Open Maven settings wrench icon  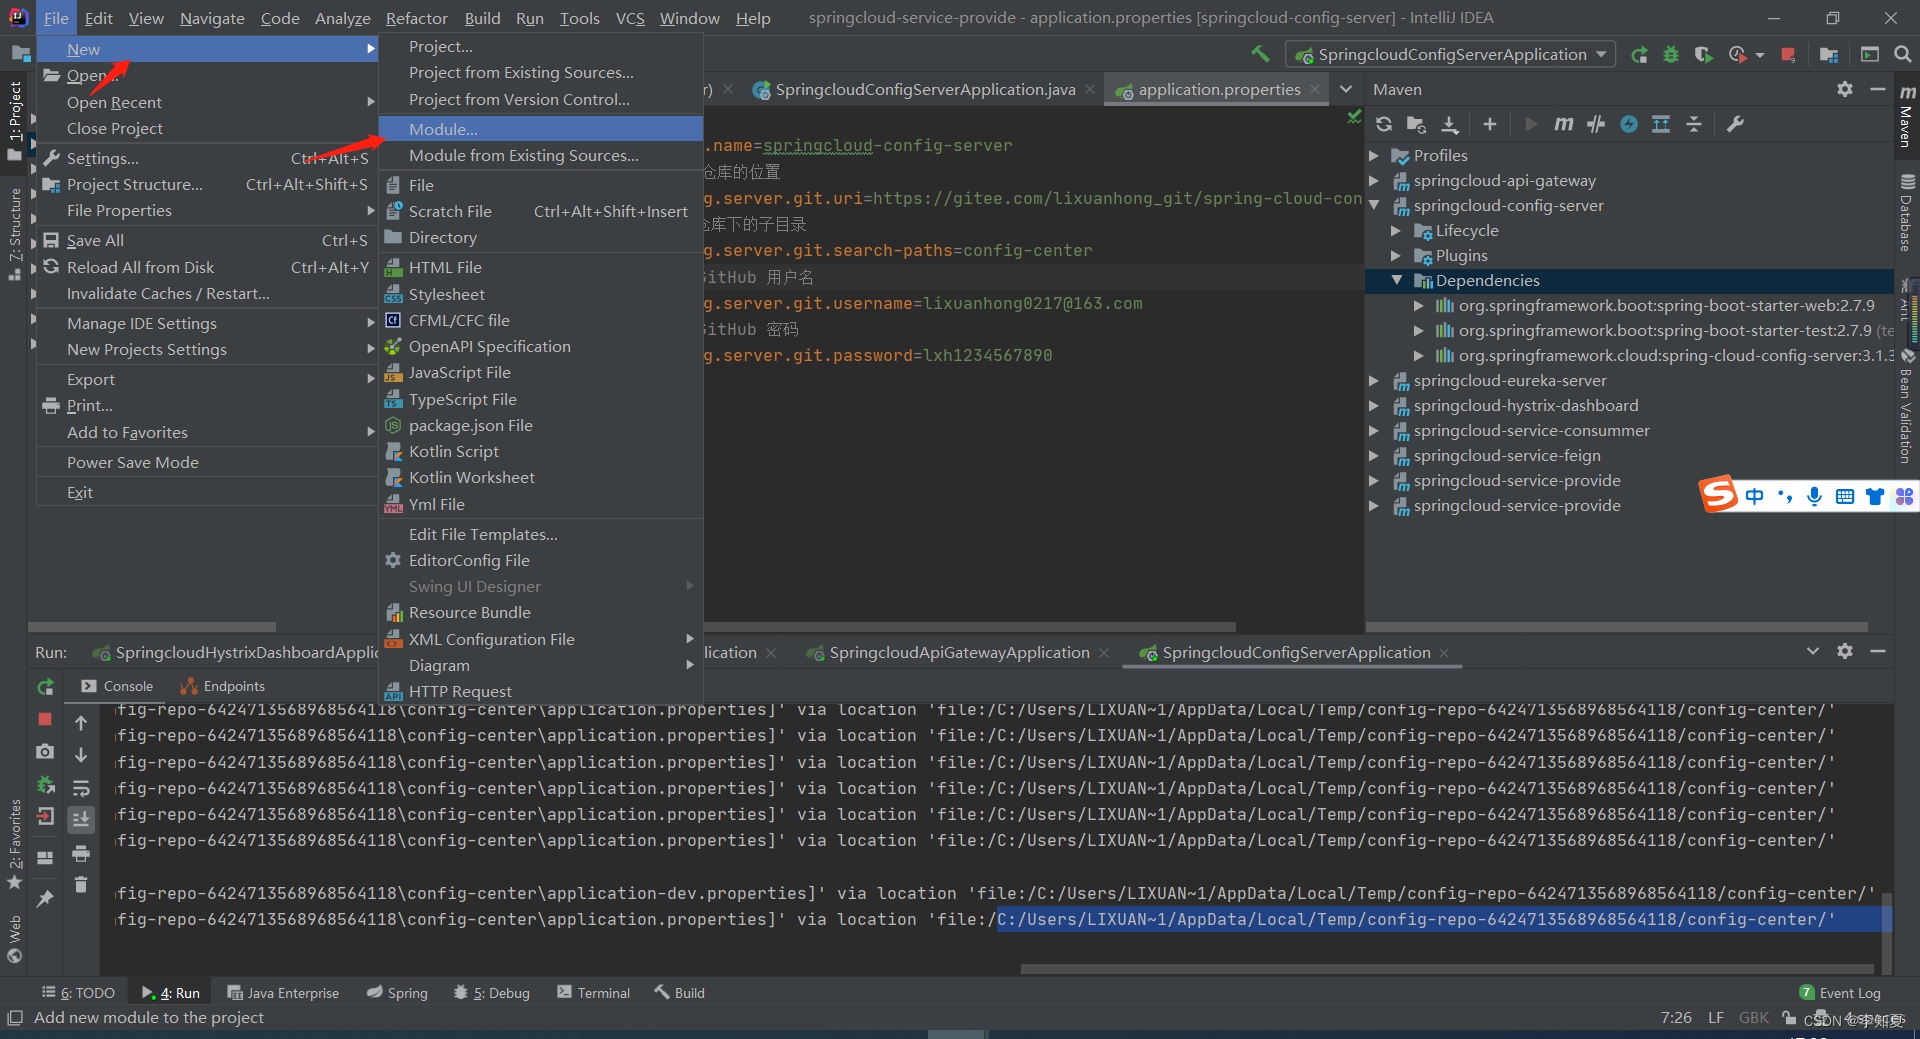[x=1735, y=124]
